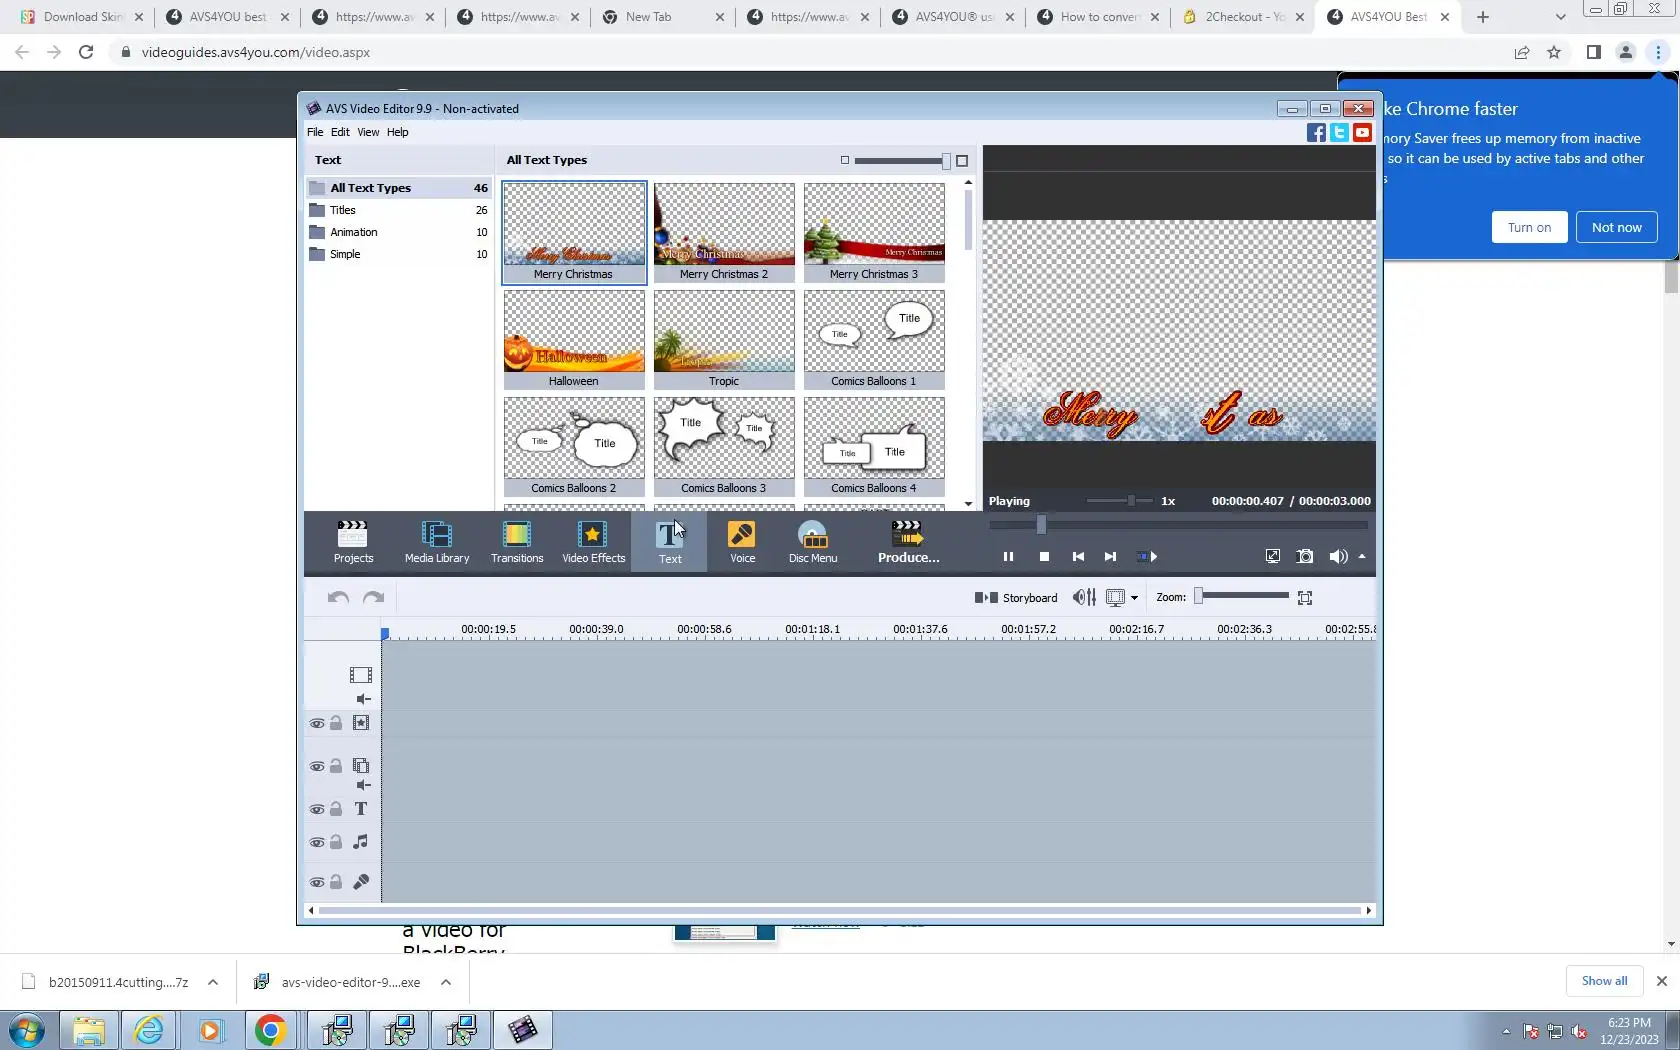Select the All Text Types category

pos(399,188)
